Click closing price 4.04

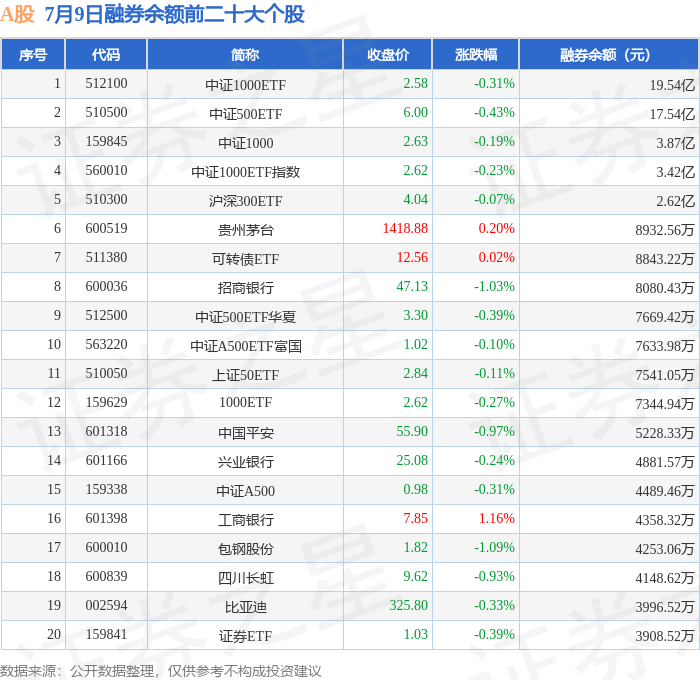pyautogui.click(x=415, y=199)
